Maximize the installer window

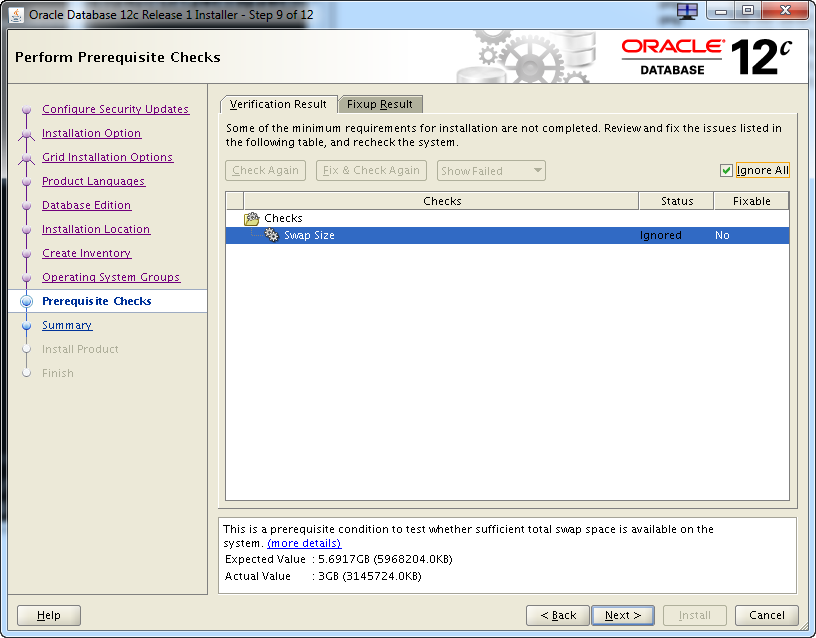coord(748,11)
